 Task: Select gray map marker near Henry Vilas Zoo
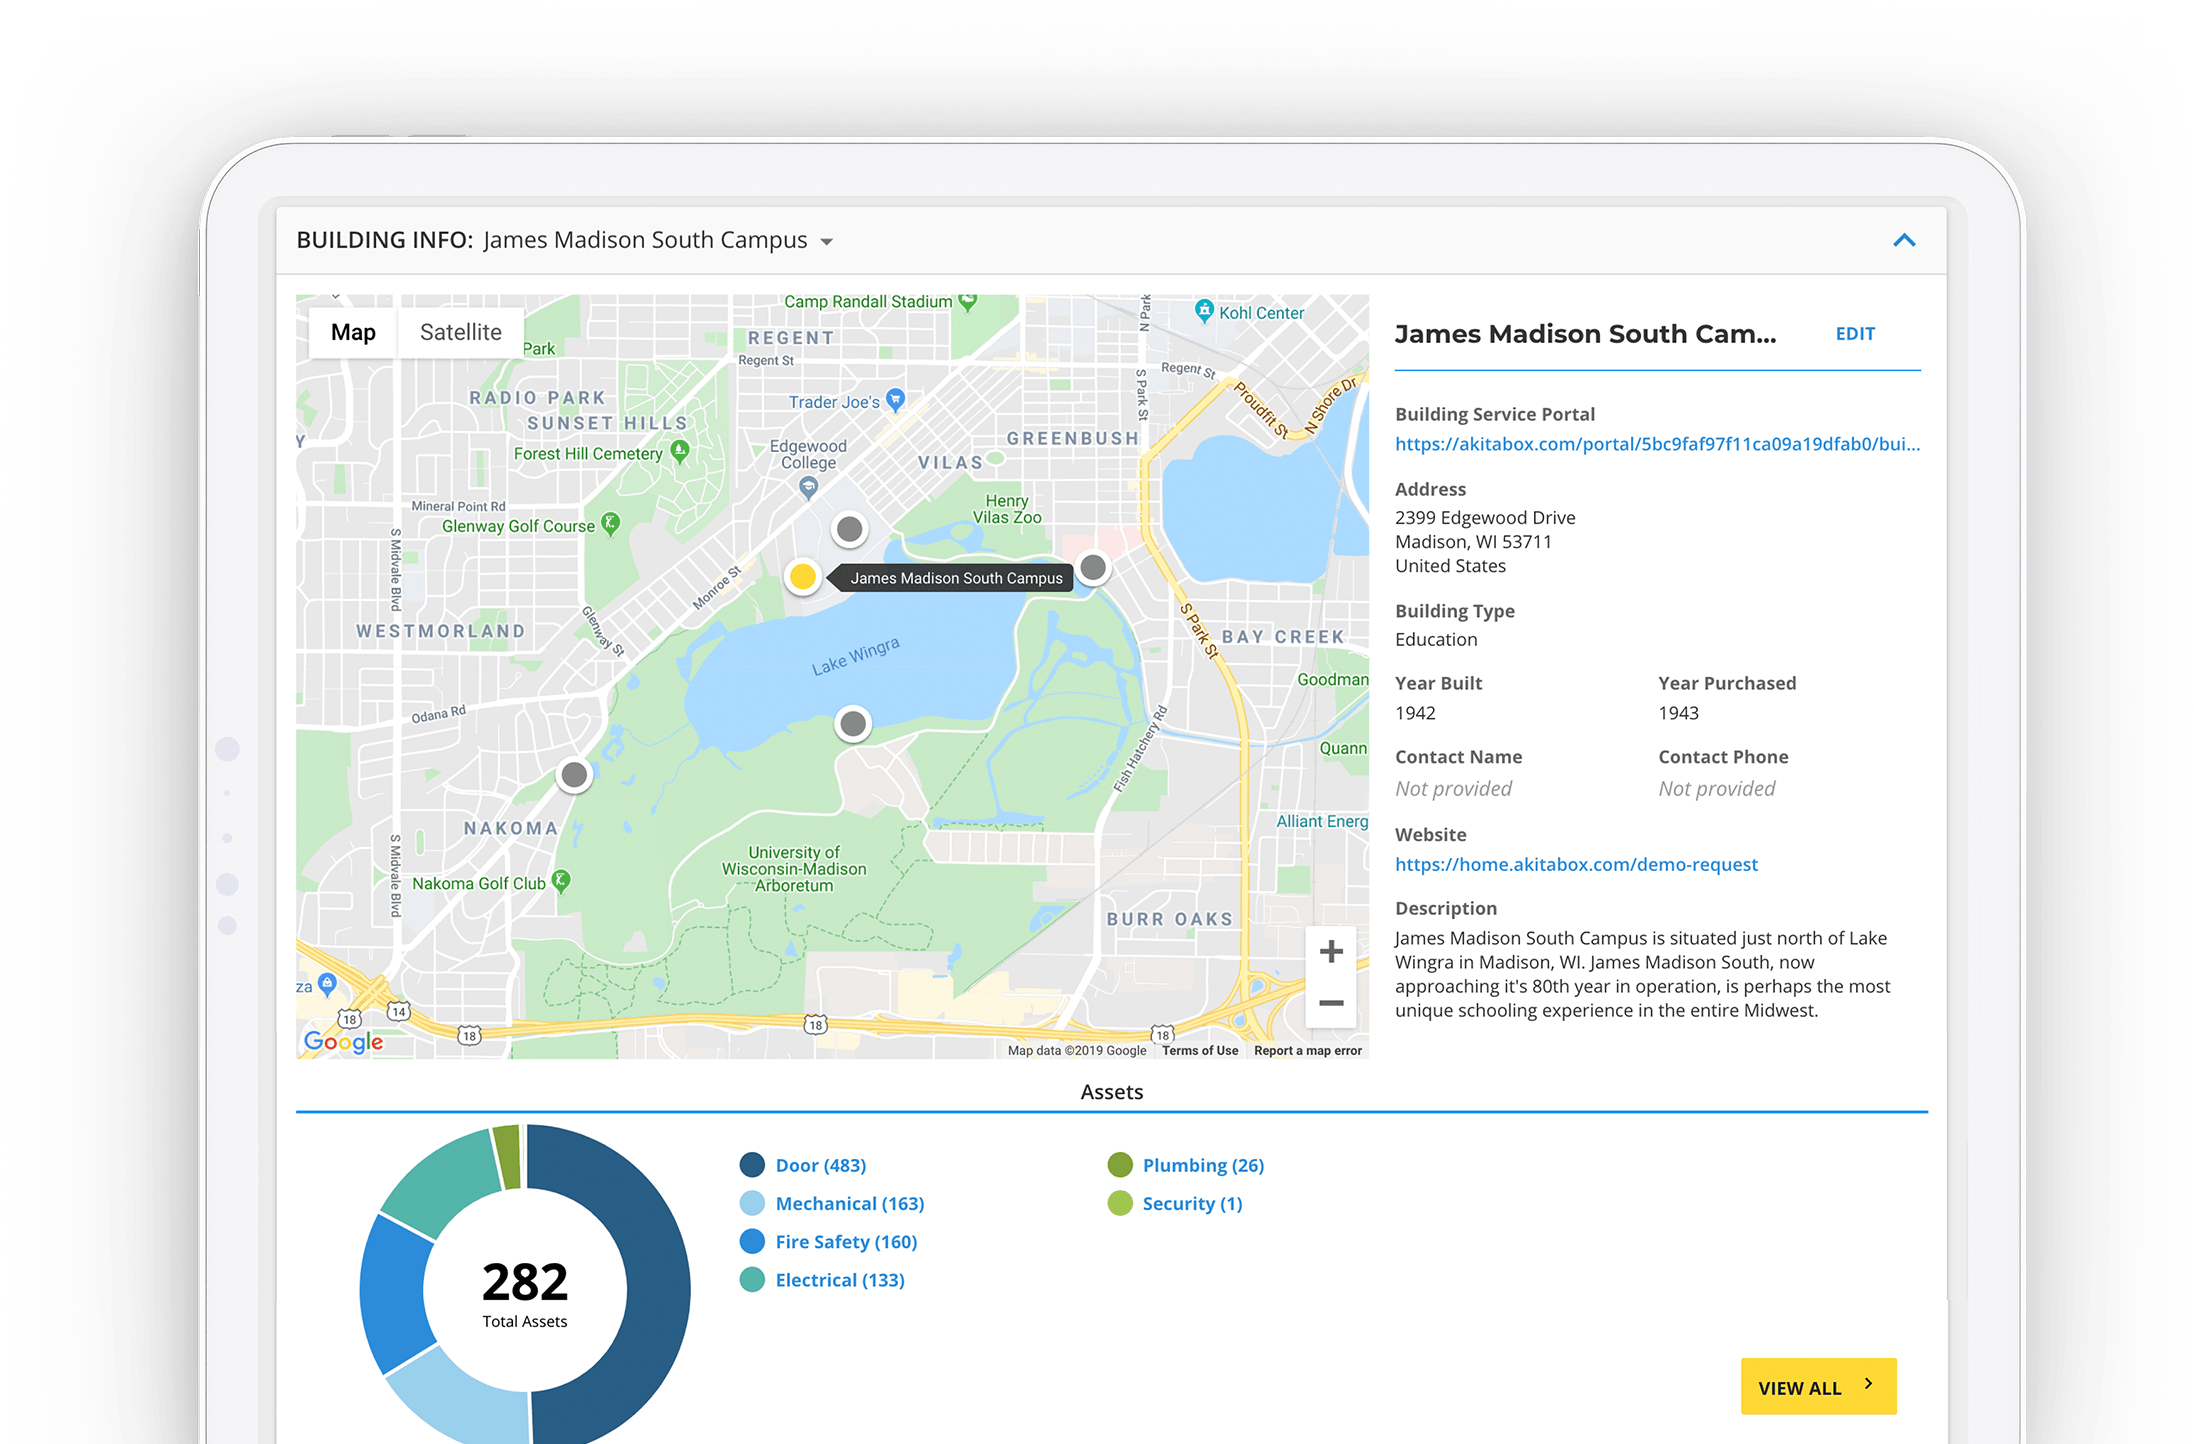[1093, 567]
